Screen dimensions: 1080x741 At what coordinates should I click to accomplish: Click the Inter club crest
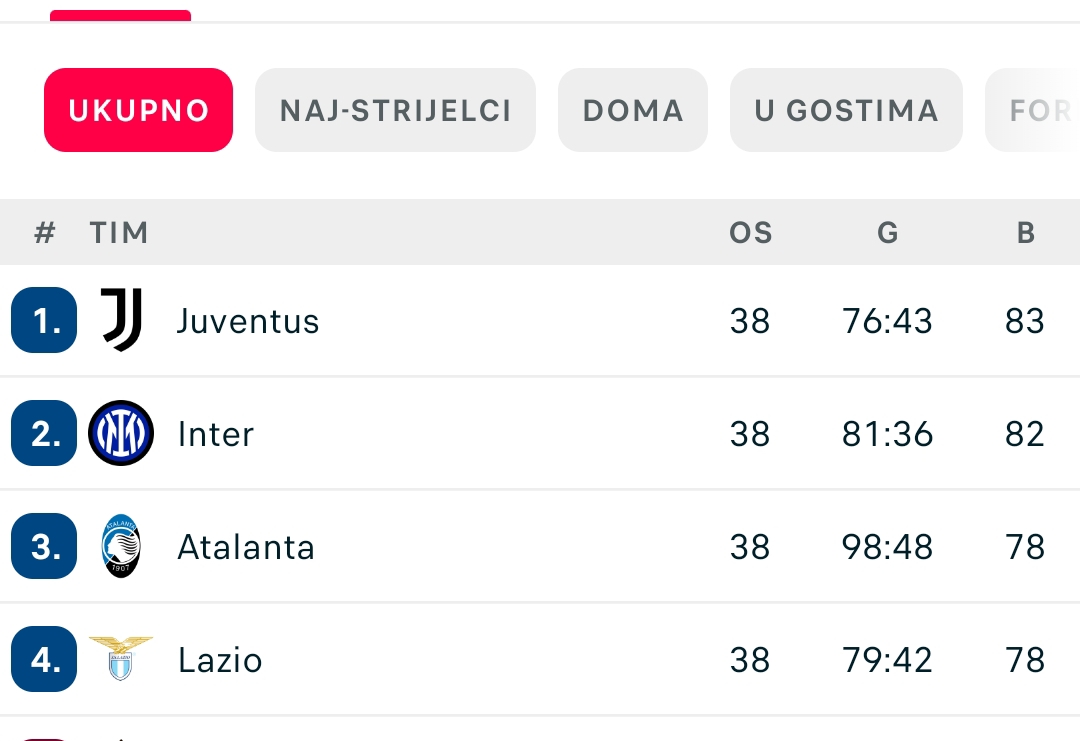121,433
